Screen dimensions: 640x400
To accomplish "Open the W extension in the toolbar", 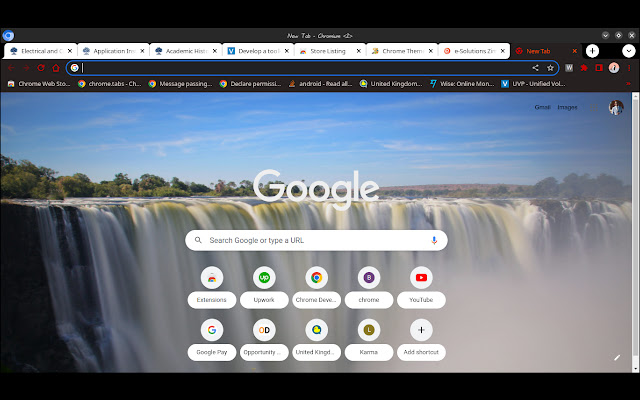I will (569, 68).
